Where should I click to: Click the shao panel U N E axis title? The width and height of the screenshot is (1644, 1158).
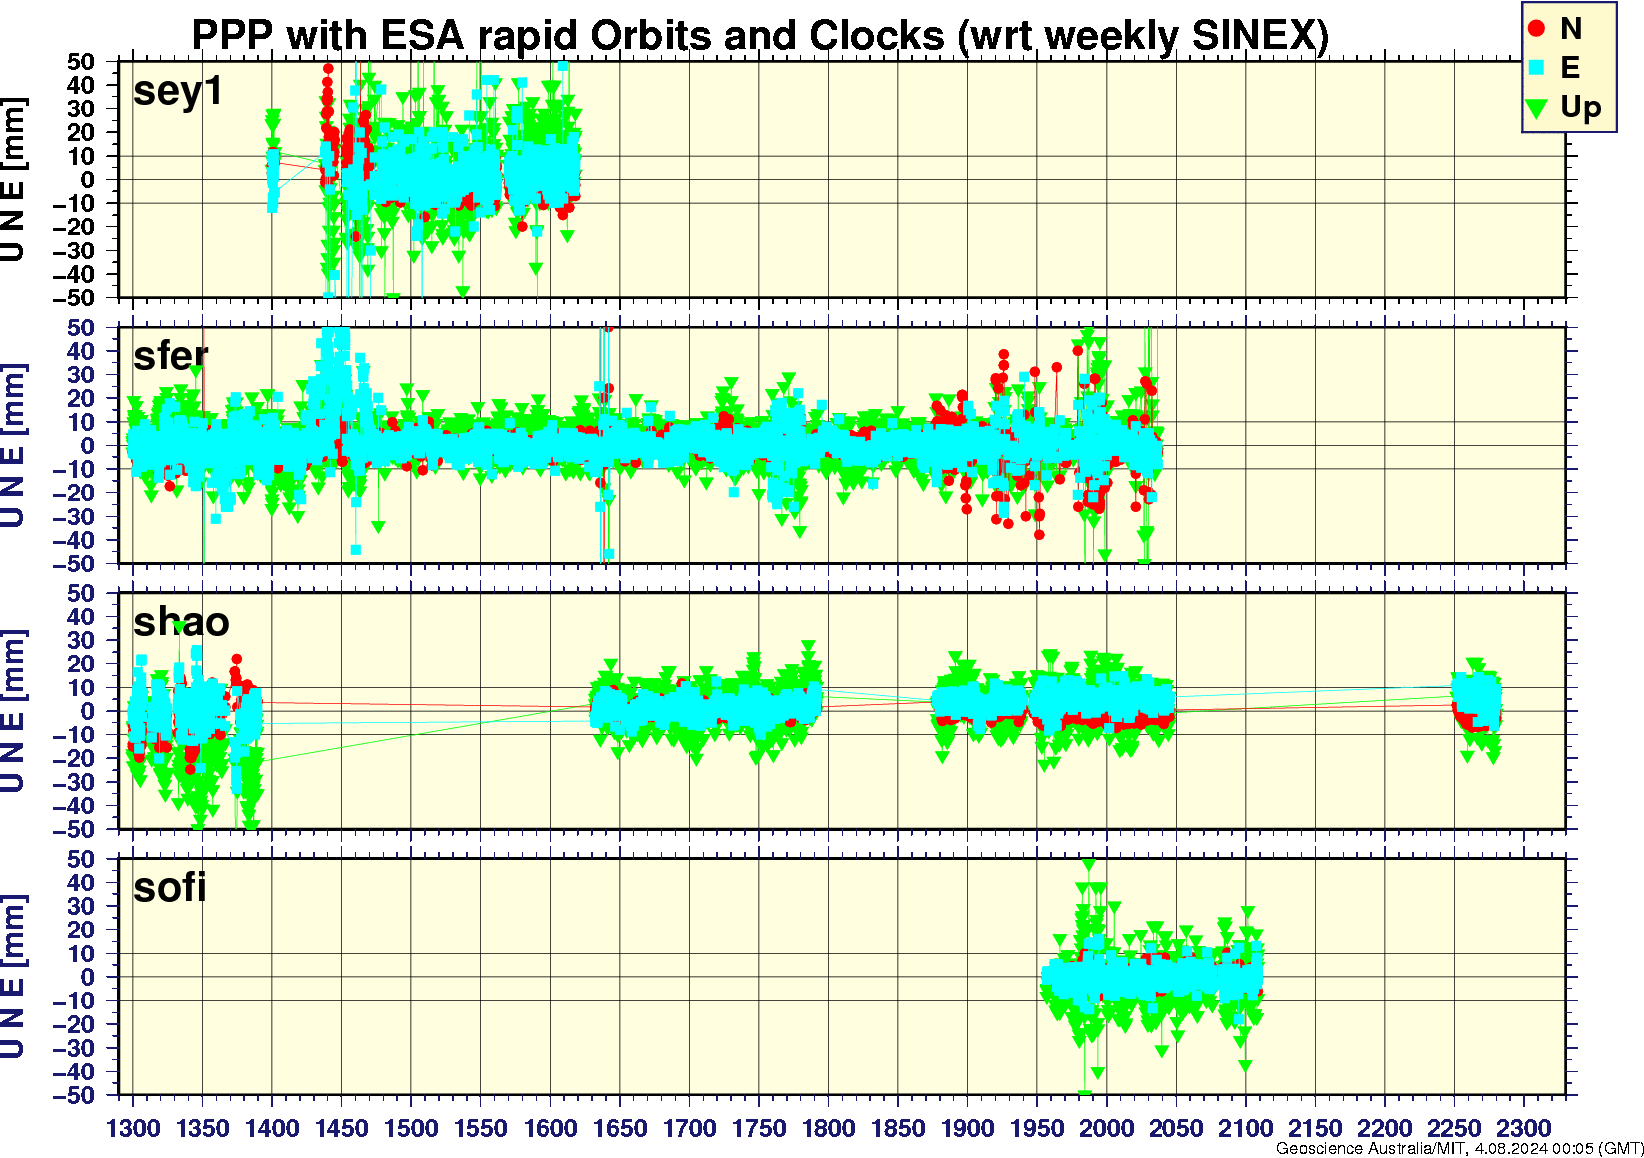12,711
